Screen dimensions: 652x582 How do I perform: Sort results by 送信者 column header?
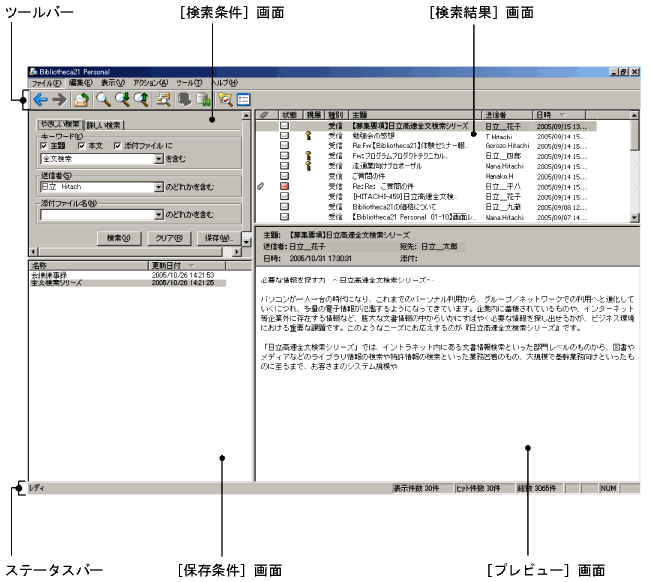(x=507, y=115)
